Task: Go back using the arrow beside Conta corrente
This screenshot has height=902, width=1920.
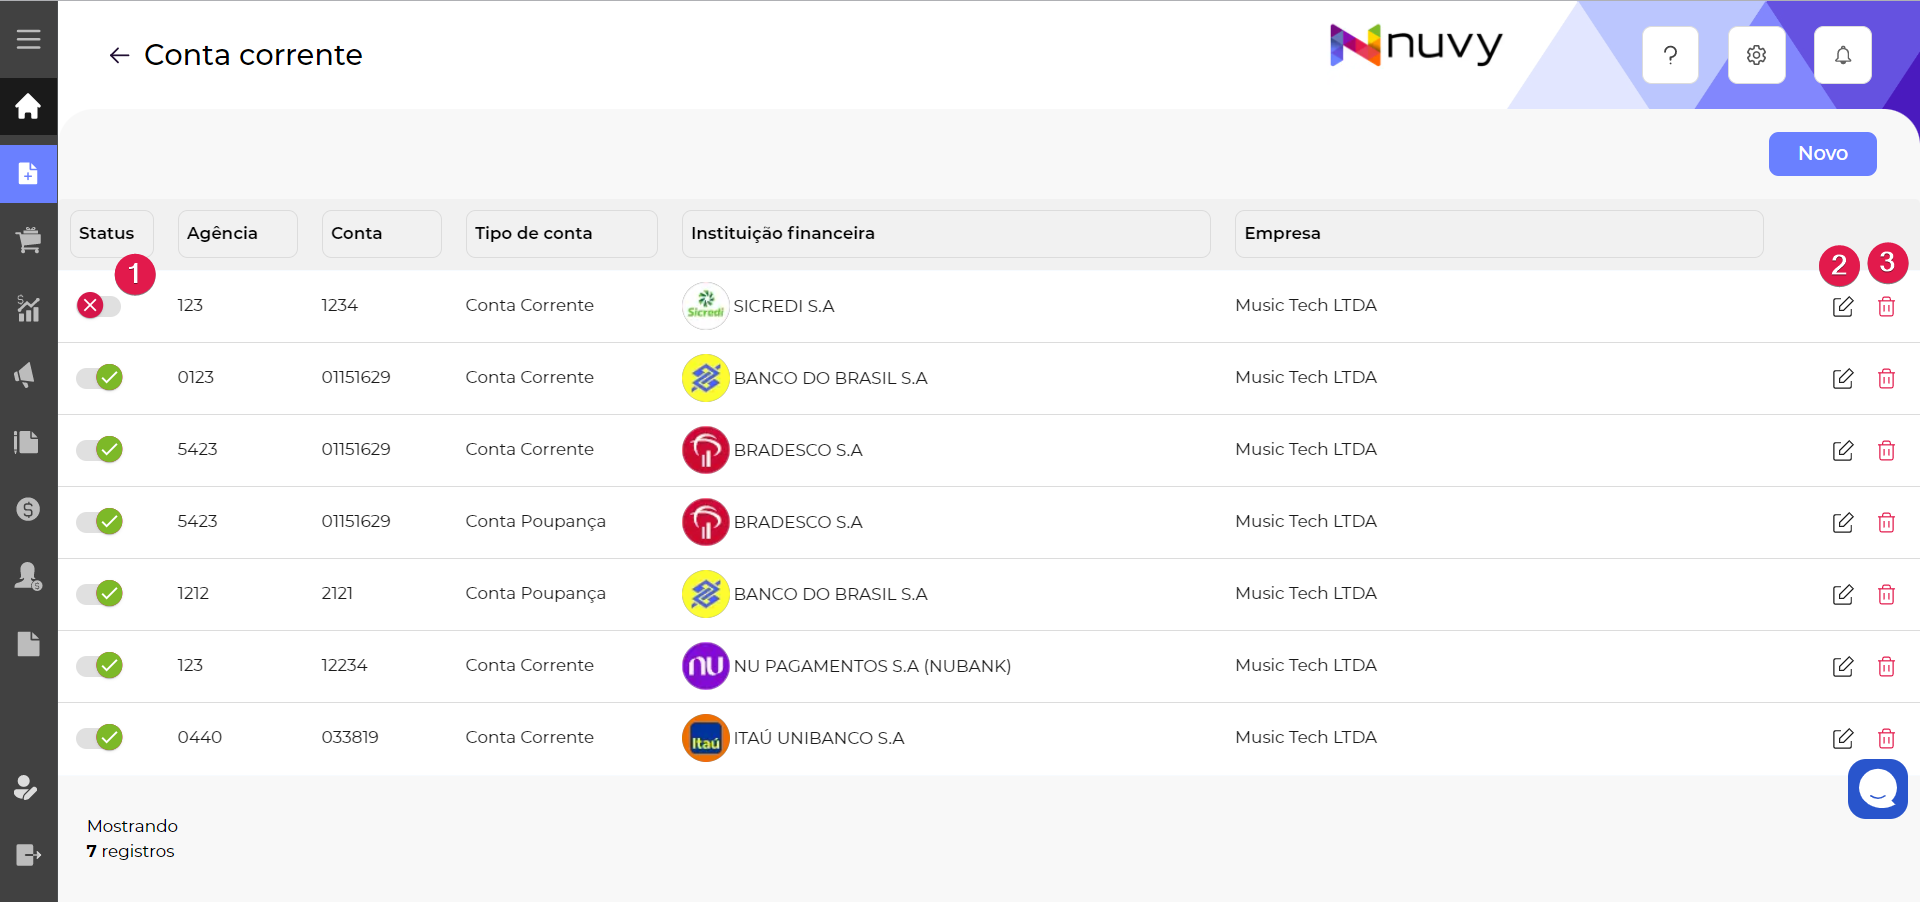Action: tap(119, 56)
